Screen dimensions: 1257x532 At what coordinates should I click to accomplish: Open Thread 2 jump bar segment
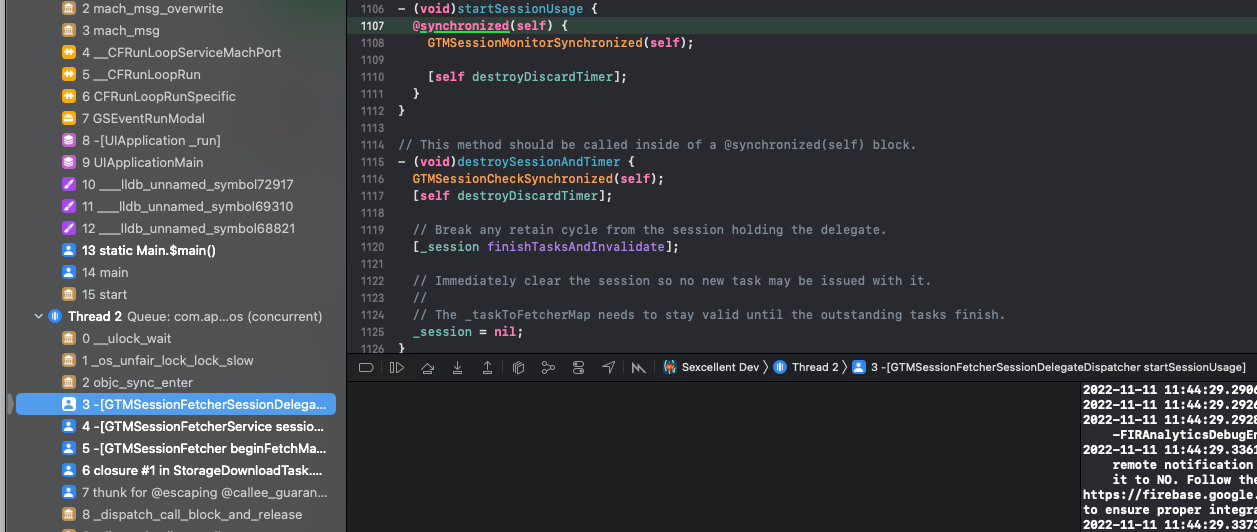[x=807, y=368]
